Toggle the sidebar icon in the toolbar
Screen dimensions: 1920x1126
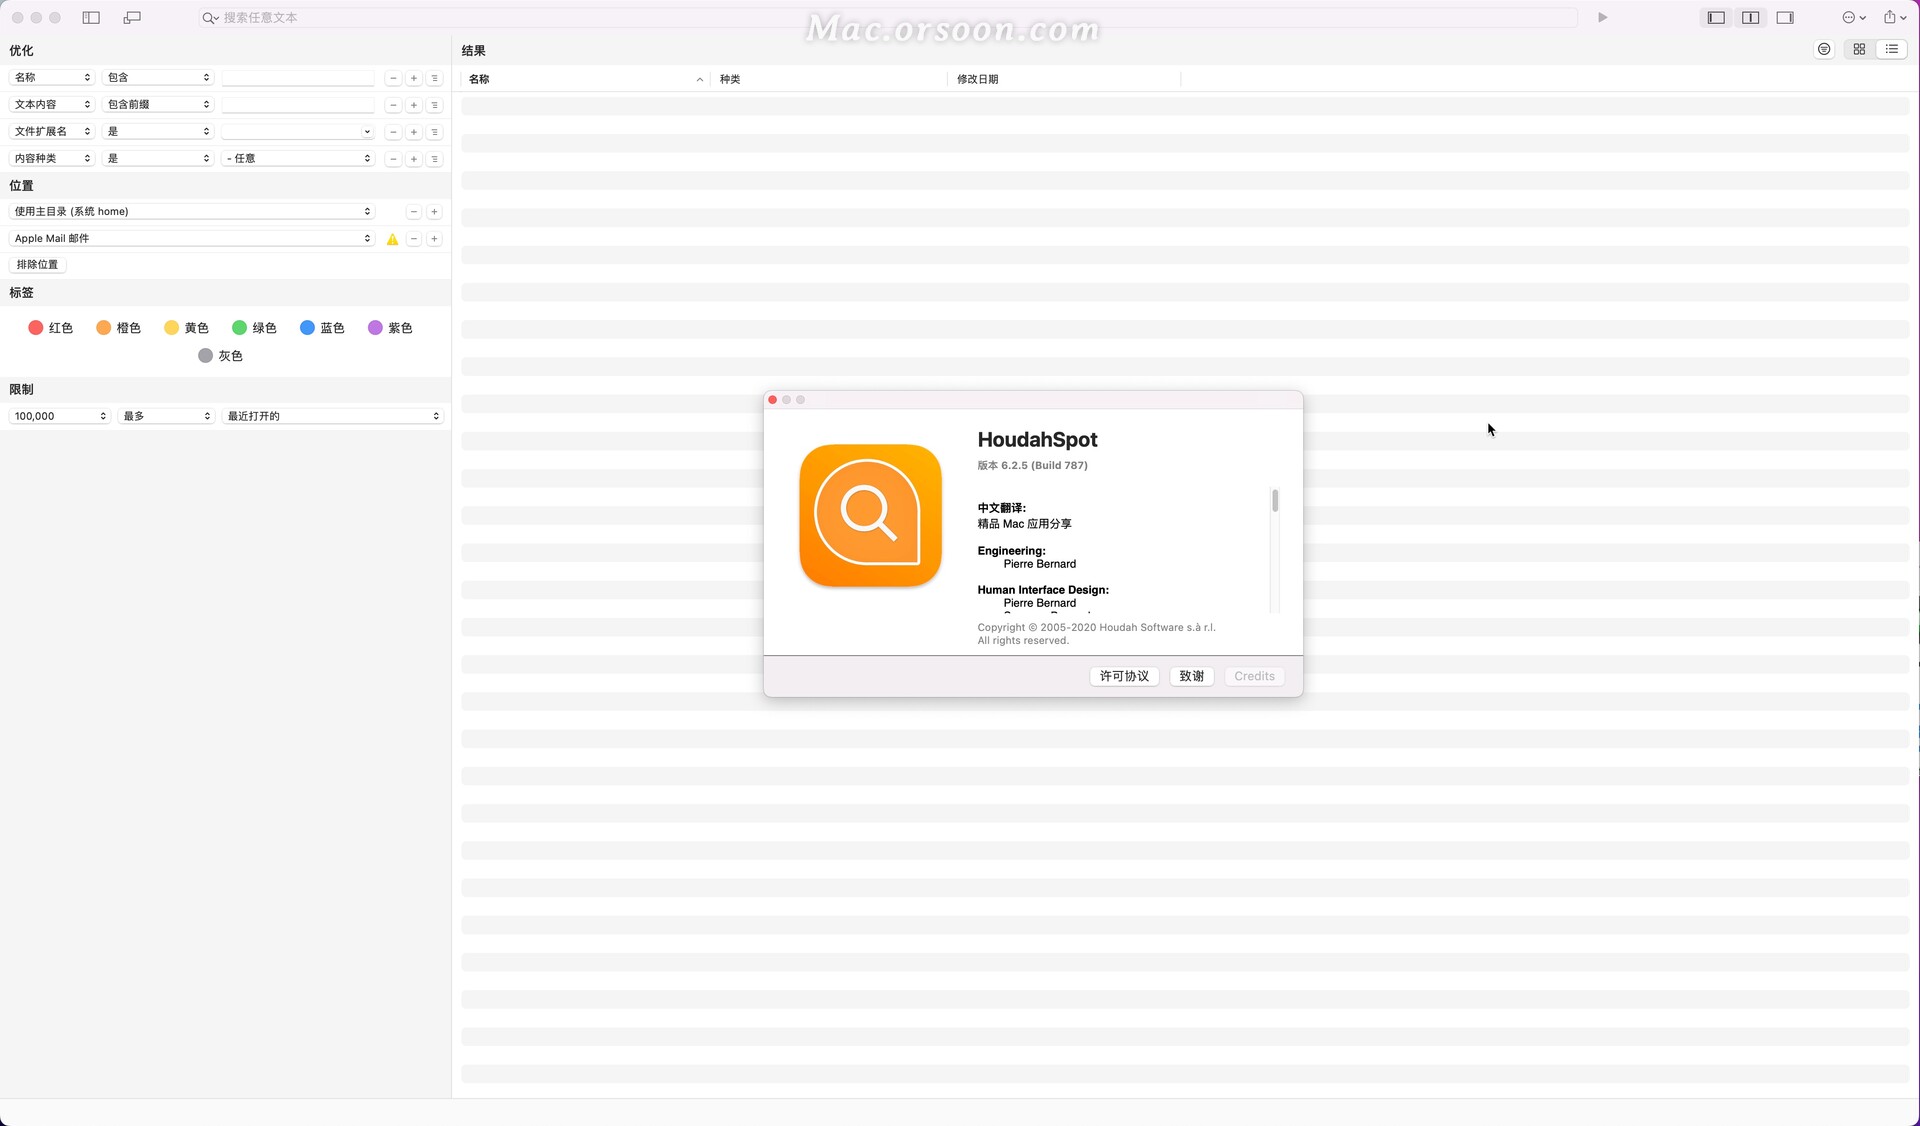pyautogui.click(x=91, y=17)
